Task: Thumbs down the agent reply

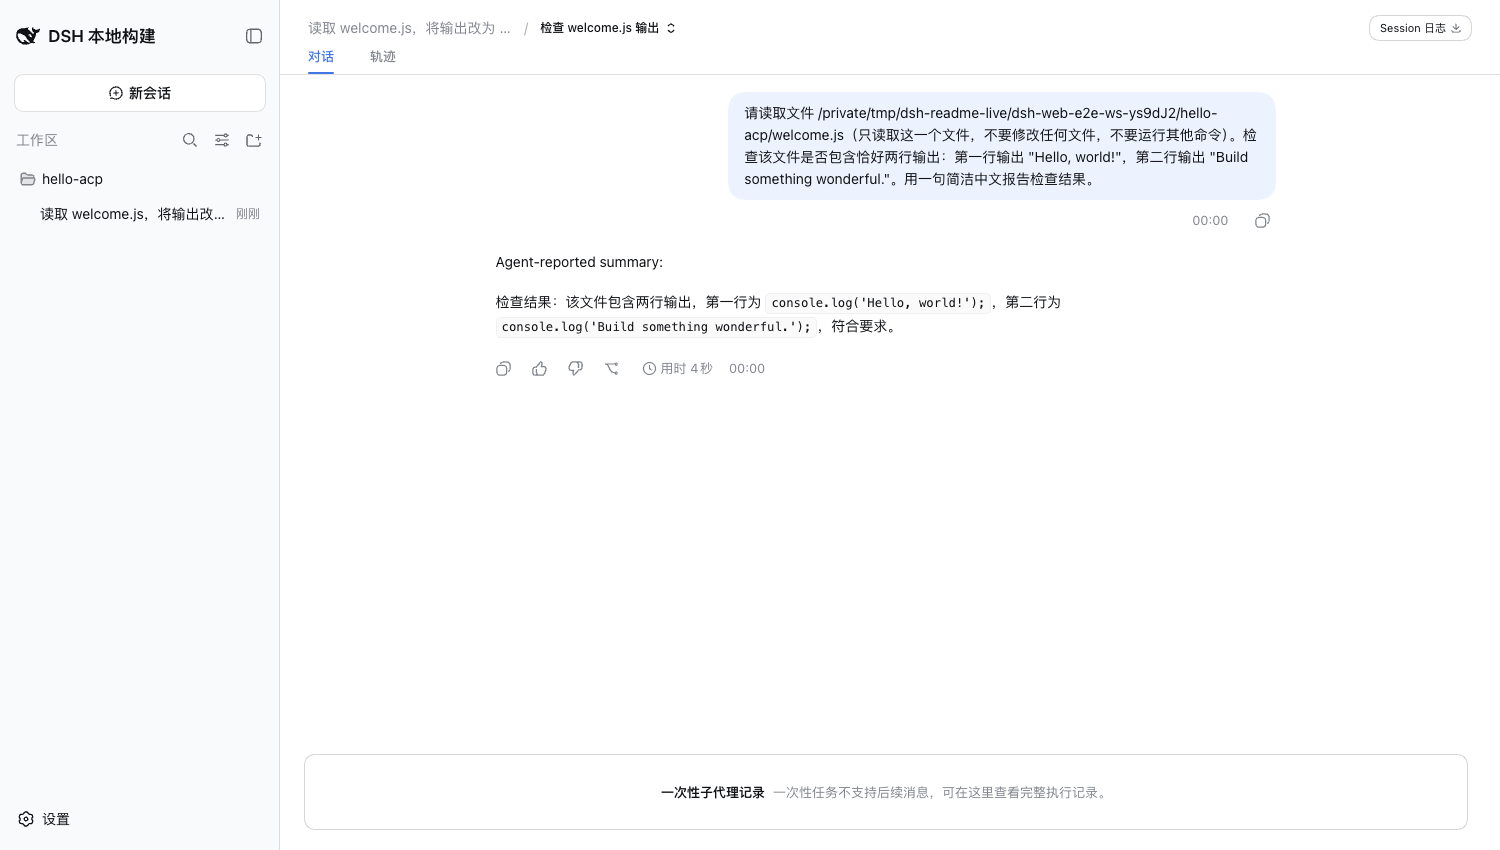Action: coord(576,369)
